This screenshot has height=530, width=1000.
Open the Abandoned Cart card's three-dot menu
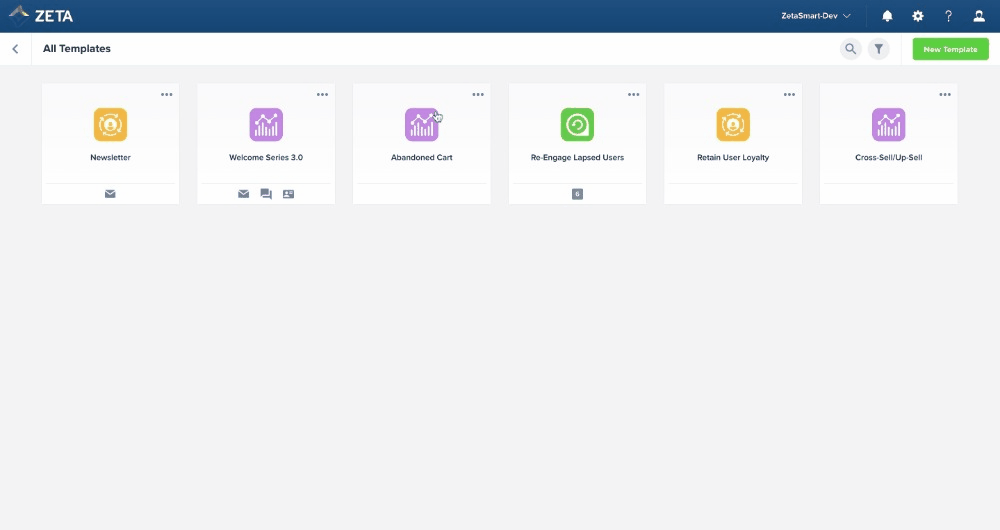(x=478, y=95)
